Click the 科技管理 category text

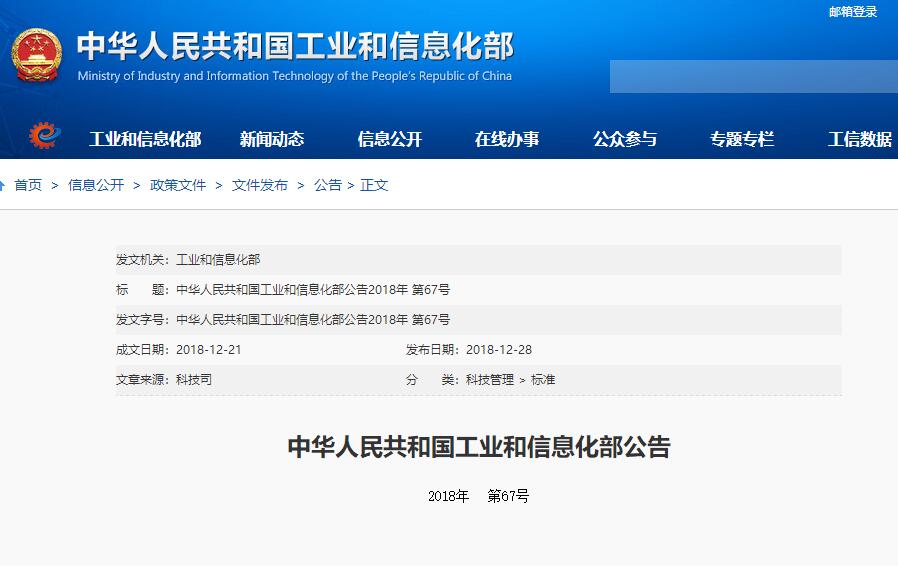(x=490, y=379)
